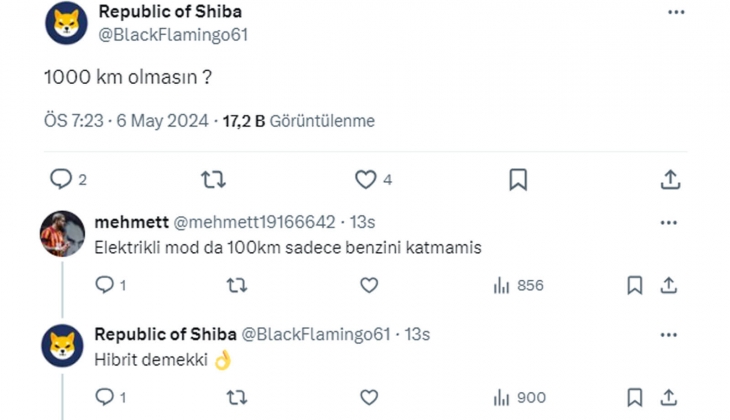
Task: Bookmark mehmett's reply
Action: tap(634, 285)
